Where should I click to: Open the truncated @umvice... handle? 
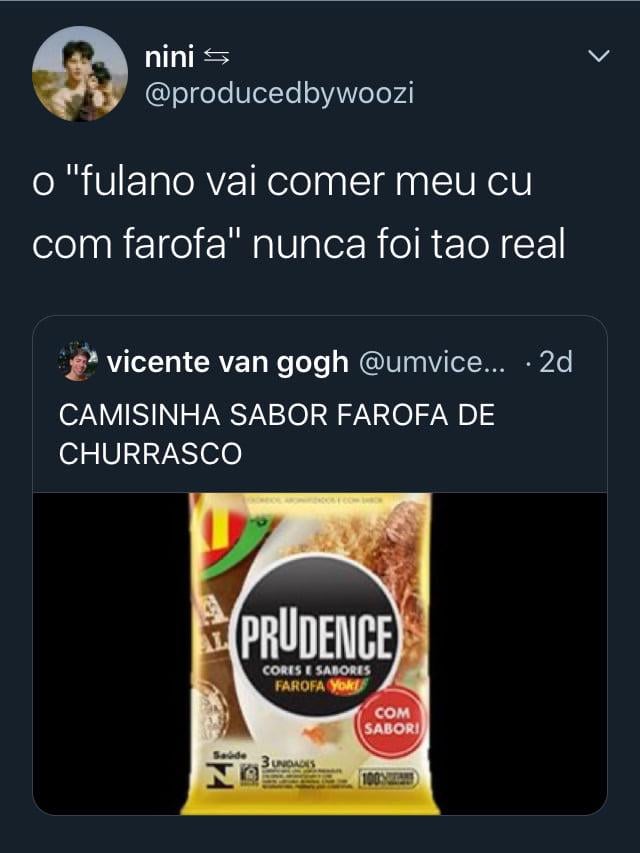pos(432,362)
